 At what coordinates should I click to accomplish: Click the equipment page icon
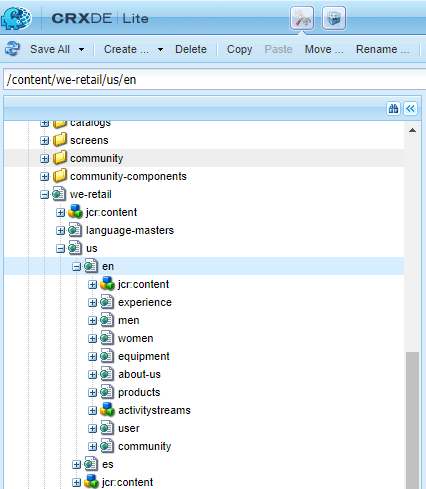pos(107,356)
